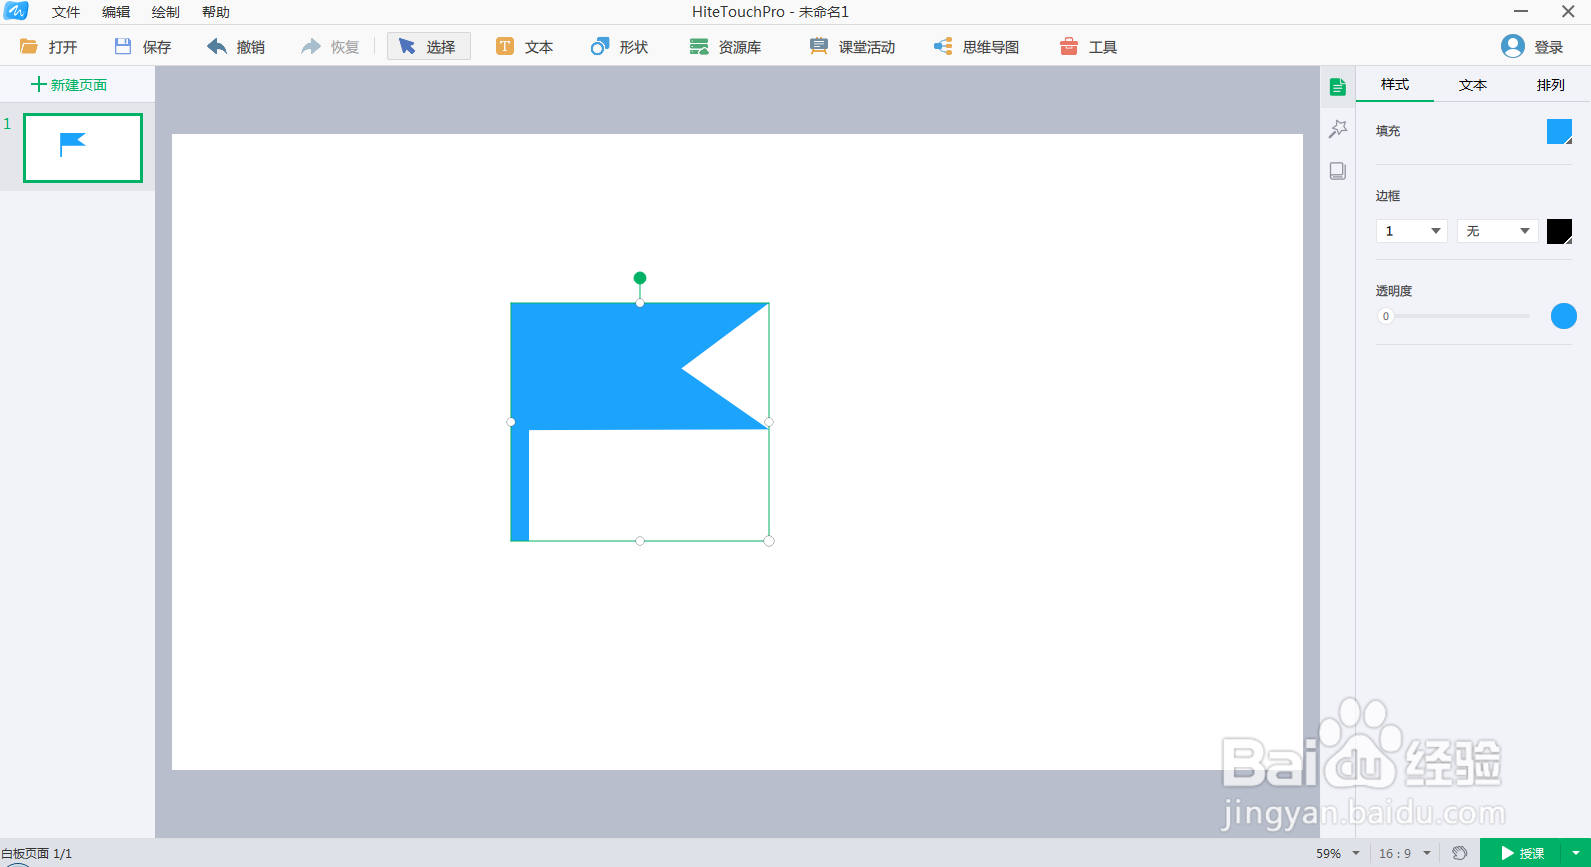This screenshot has width=1591, height=867.
Task: Open the properties panel document icon
Action: pos(1338,87)
